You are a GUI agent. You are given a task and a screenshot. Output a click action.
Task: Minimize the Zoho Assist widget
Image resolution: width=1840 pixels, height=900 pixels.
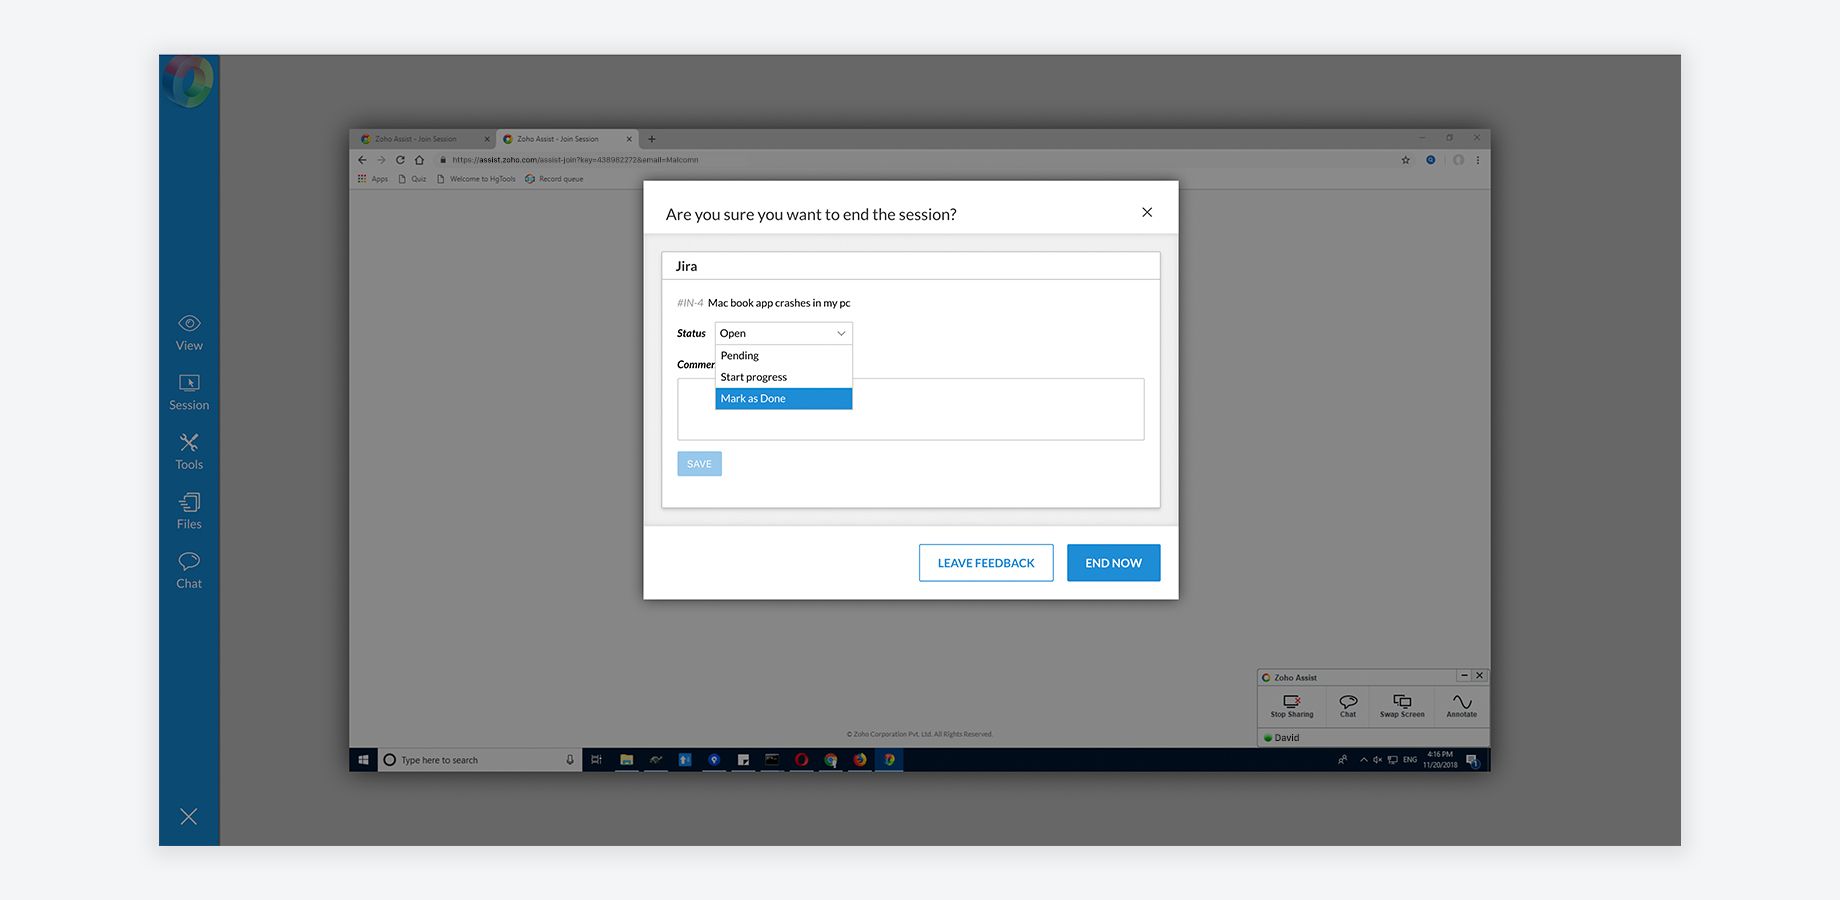click(x=1464, y=676)
